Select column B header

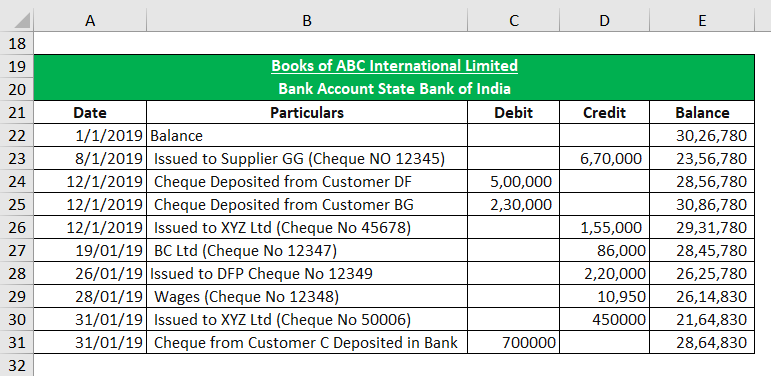click(x=307, y=21)
